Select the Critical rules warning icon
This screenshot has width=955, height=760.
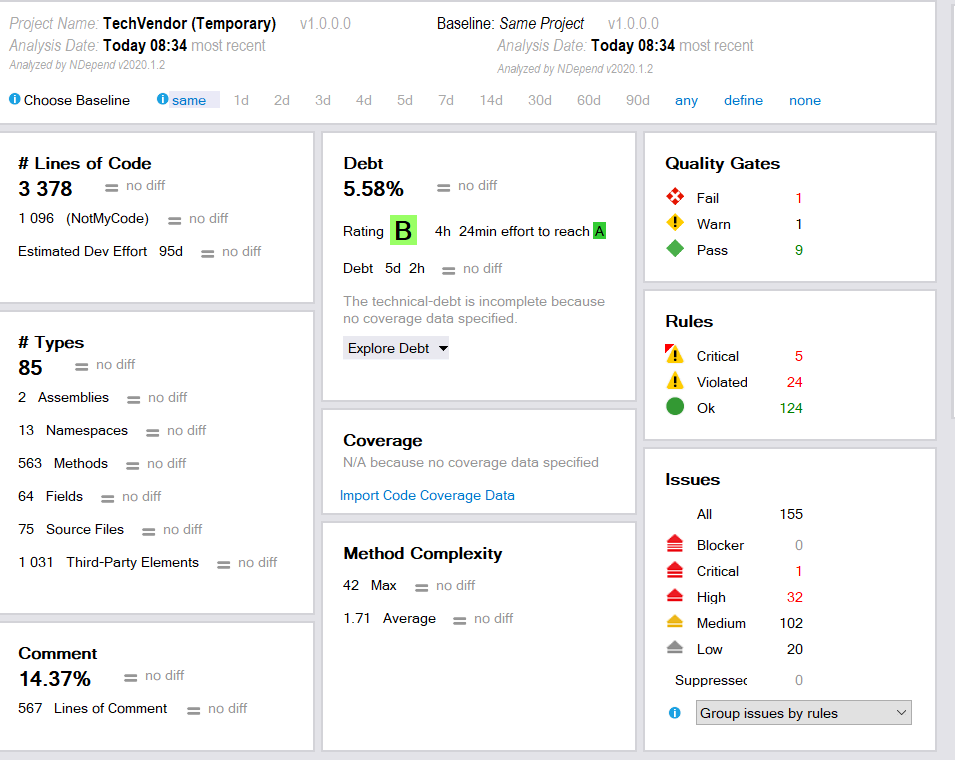pos(675,353)
